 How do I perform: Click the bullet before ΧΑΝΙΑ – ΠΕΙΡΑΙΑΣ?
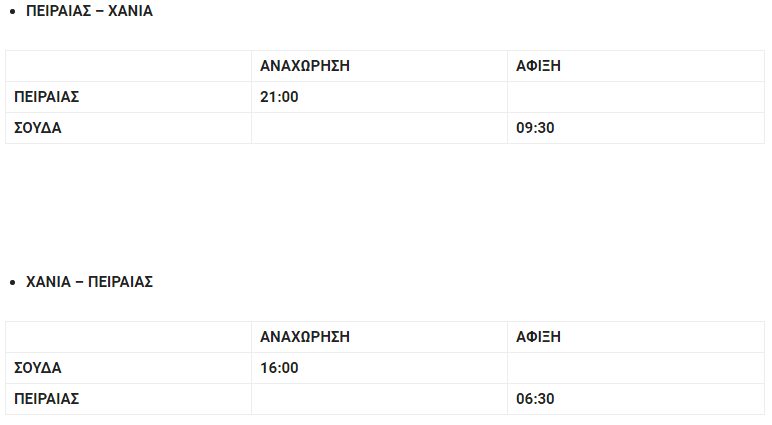pyautogui.click(x=13, y=282)
